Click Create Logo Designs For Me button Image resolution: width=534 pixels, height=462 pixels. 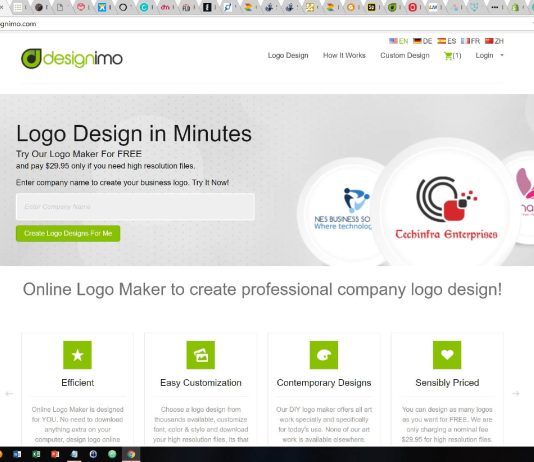click(x=68, y=234)
